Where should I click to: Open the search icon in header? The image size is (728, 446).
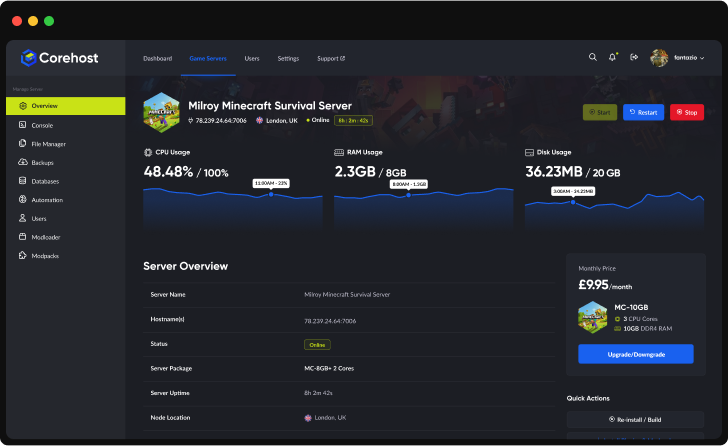pos(592,57)
